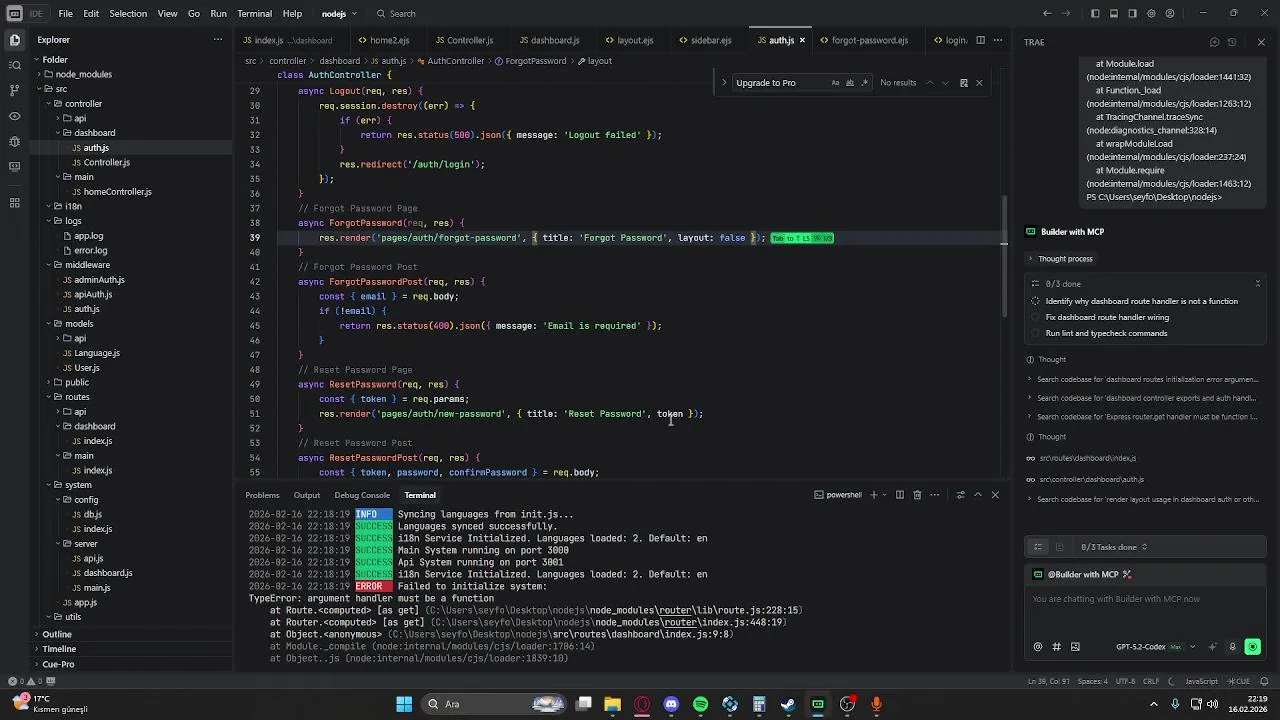
Task: Toggle the bottom panel layout icon
Action: click(x=1114, y=13)
